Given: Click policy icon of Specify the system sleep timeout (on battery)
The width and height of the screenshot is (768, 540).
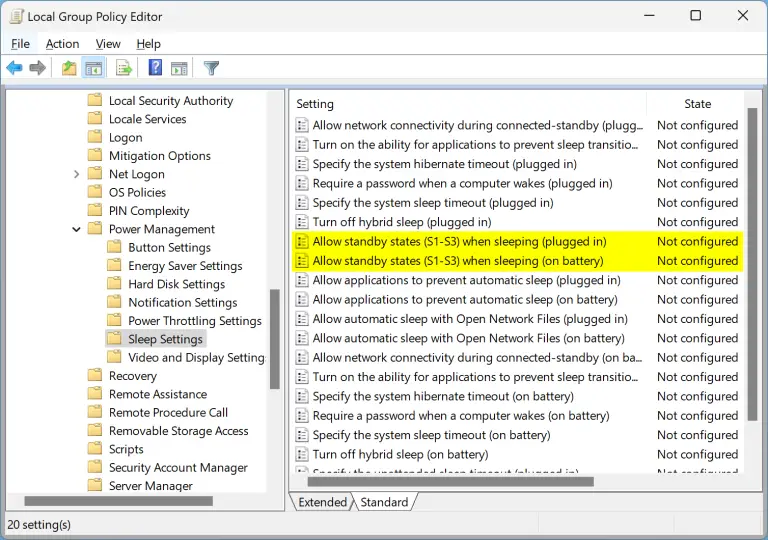Looking at the screenshot, I should point(302,435).
